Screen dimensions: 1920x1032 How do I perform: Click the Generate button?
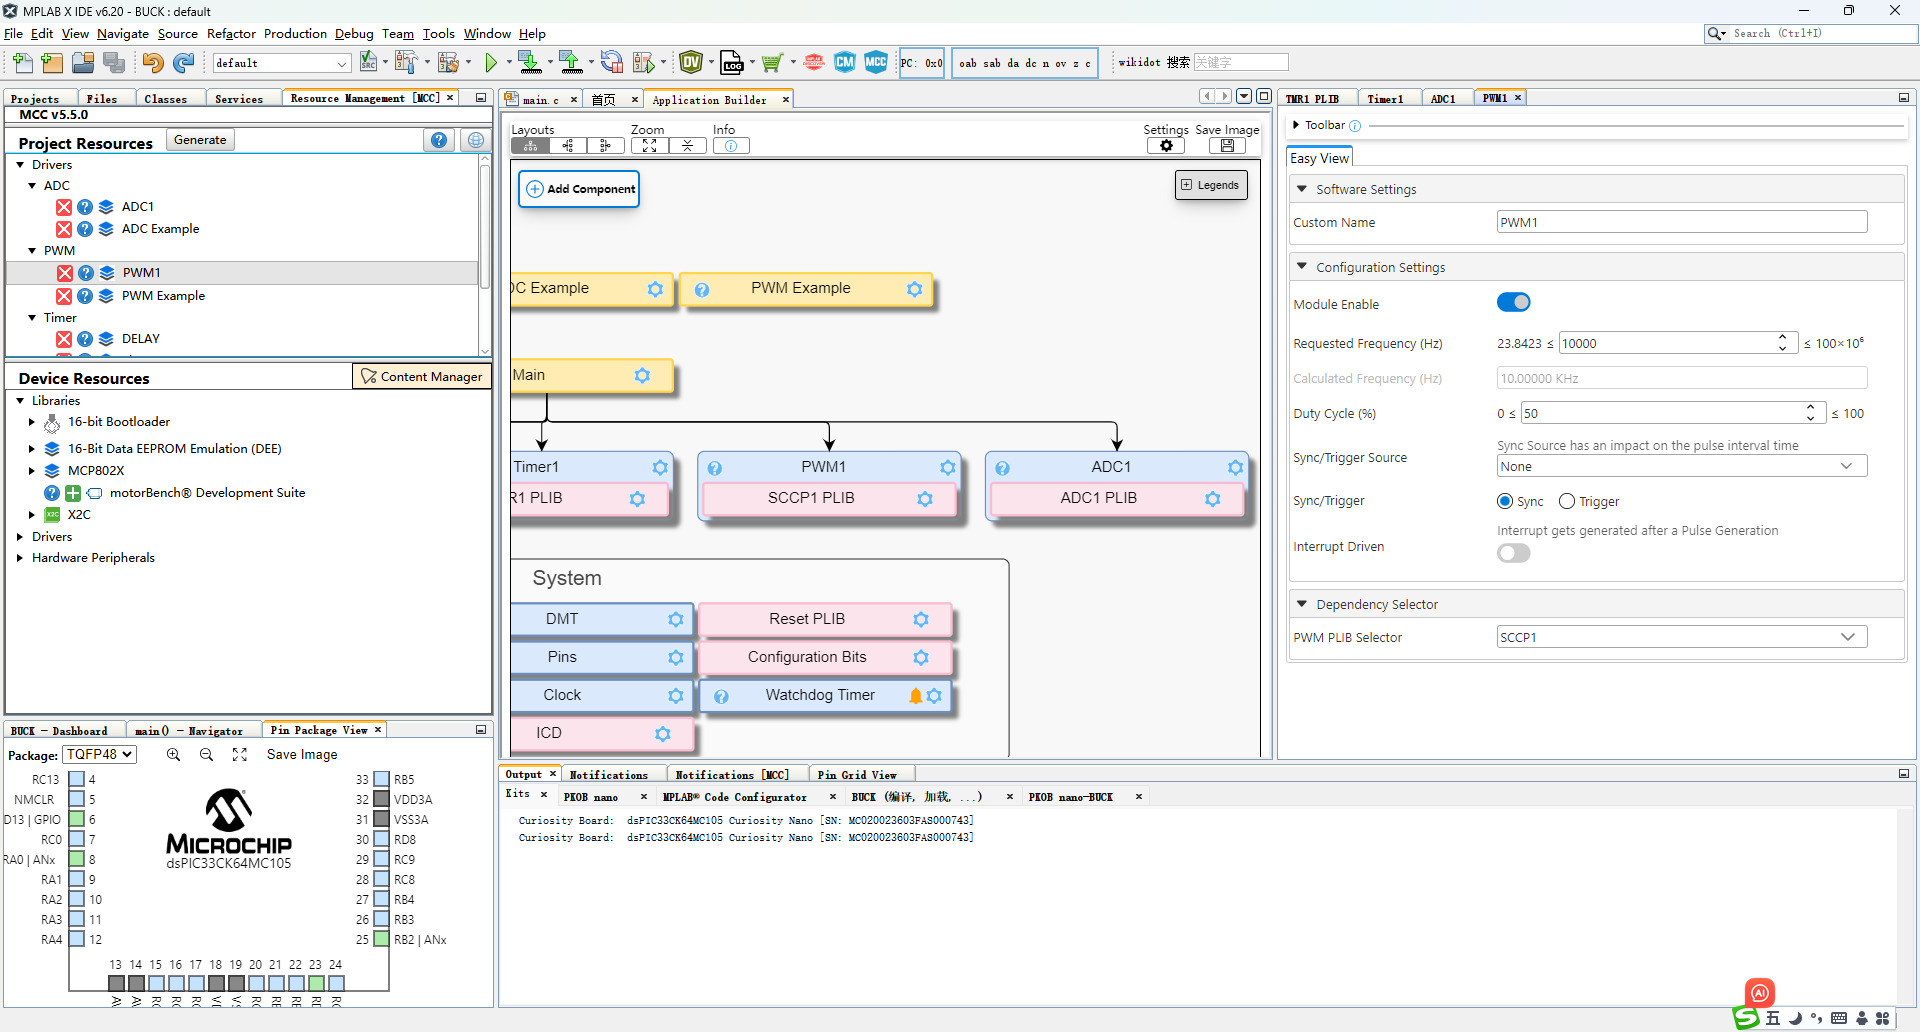click(x=200, y=140)
